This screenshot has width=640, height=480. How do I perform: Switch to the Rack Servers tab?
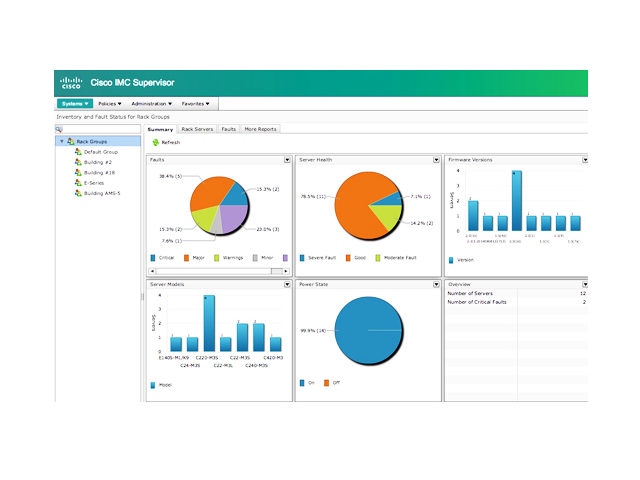197,129
